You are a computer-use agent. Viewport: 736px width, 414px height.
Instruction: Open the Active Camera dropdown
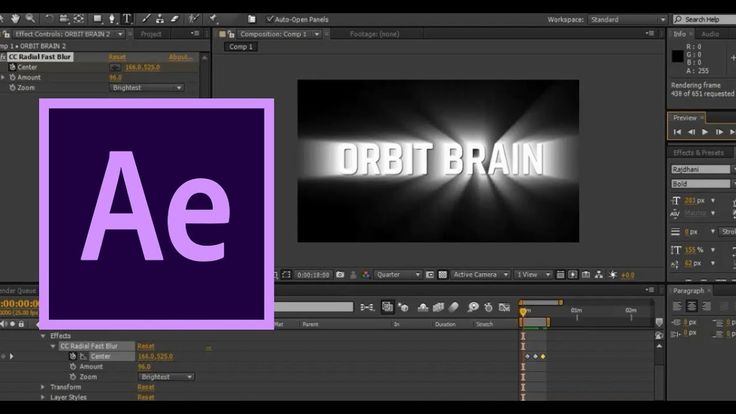[480, 275]
